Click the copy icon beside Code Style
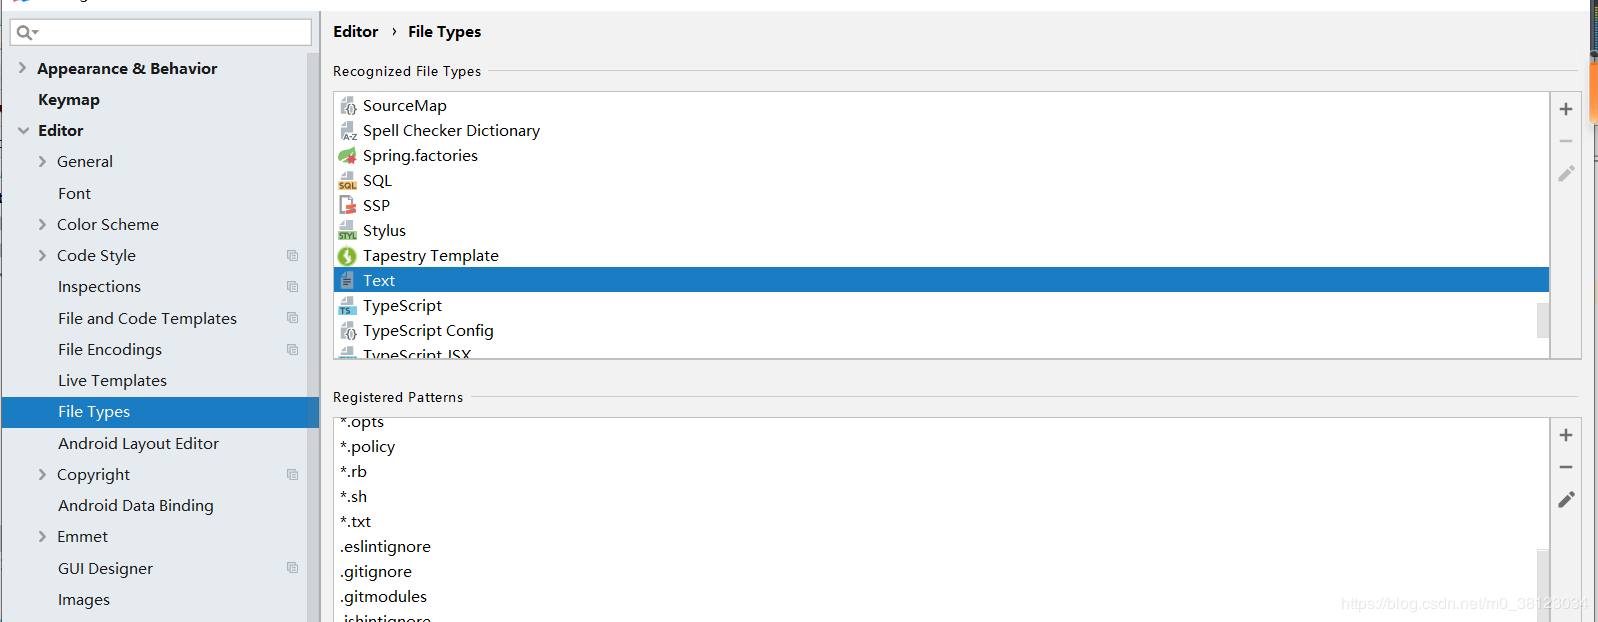1598x622 pixels. pos(292,256)
